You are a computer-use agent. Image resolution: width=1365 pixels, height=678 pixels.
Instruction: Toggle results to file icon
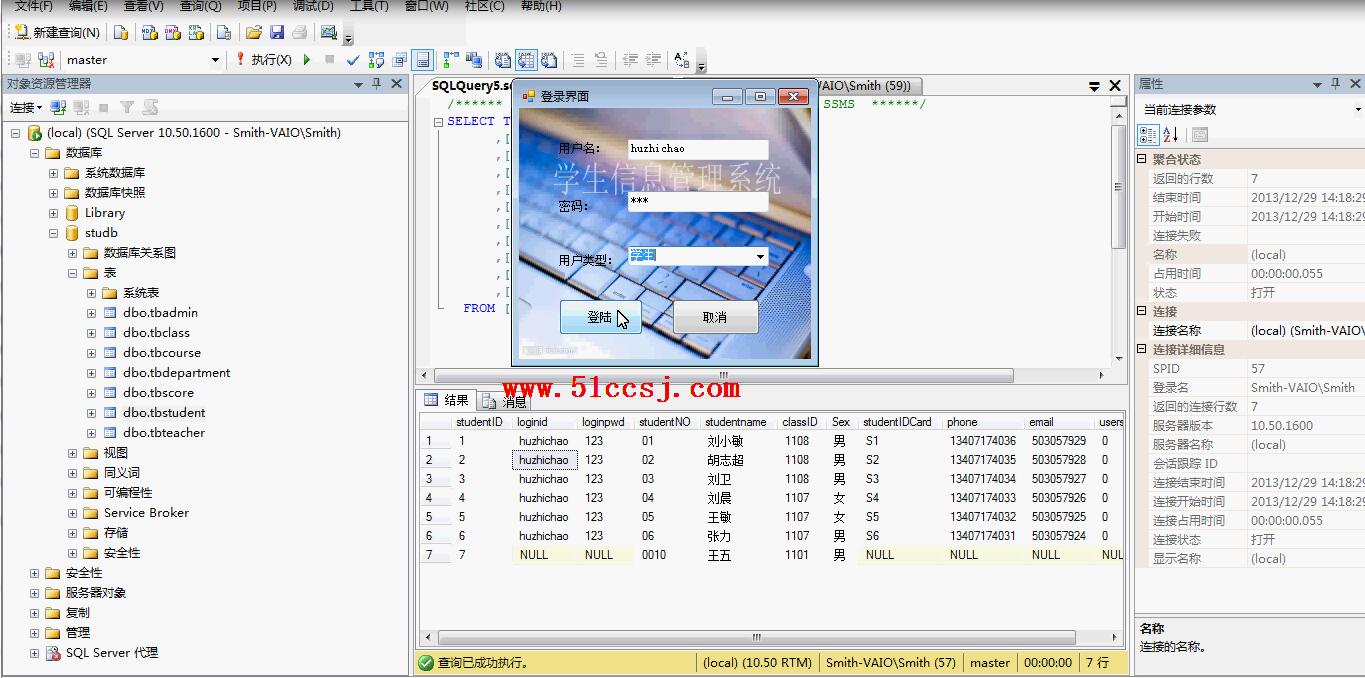coord(549,60)
